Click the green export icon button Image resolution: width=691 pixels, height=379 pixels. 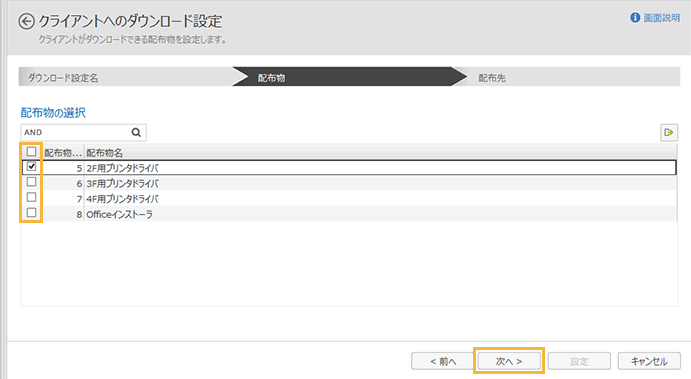coord(669,132)
